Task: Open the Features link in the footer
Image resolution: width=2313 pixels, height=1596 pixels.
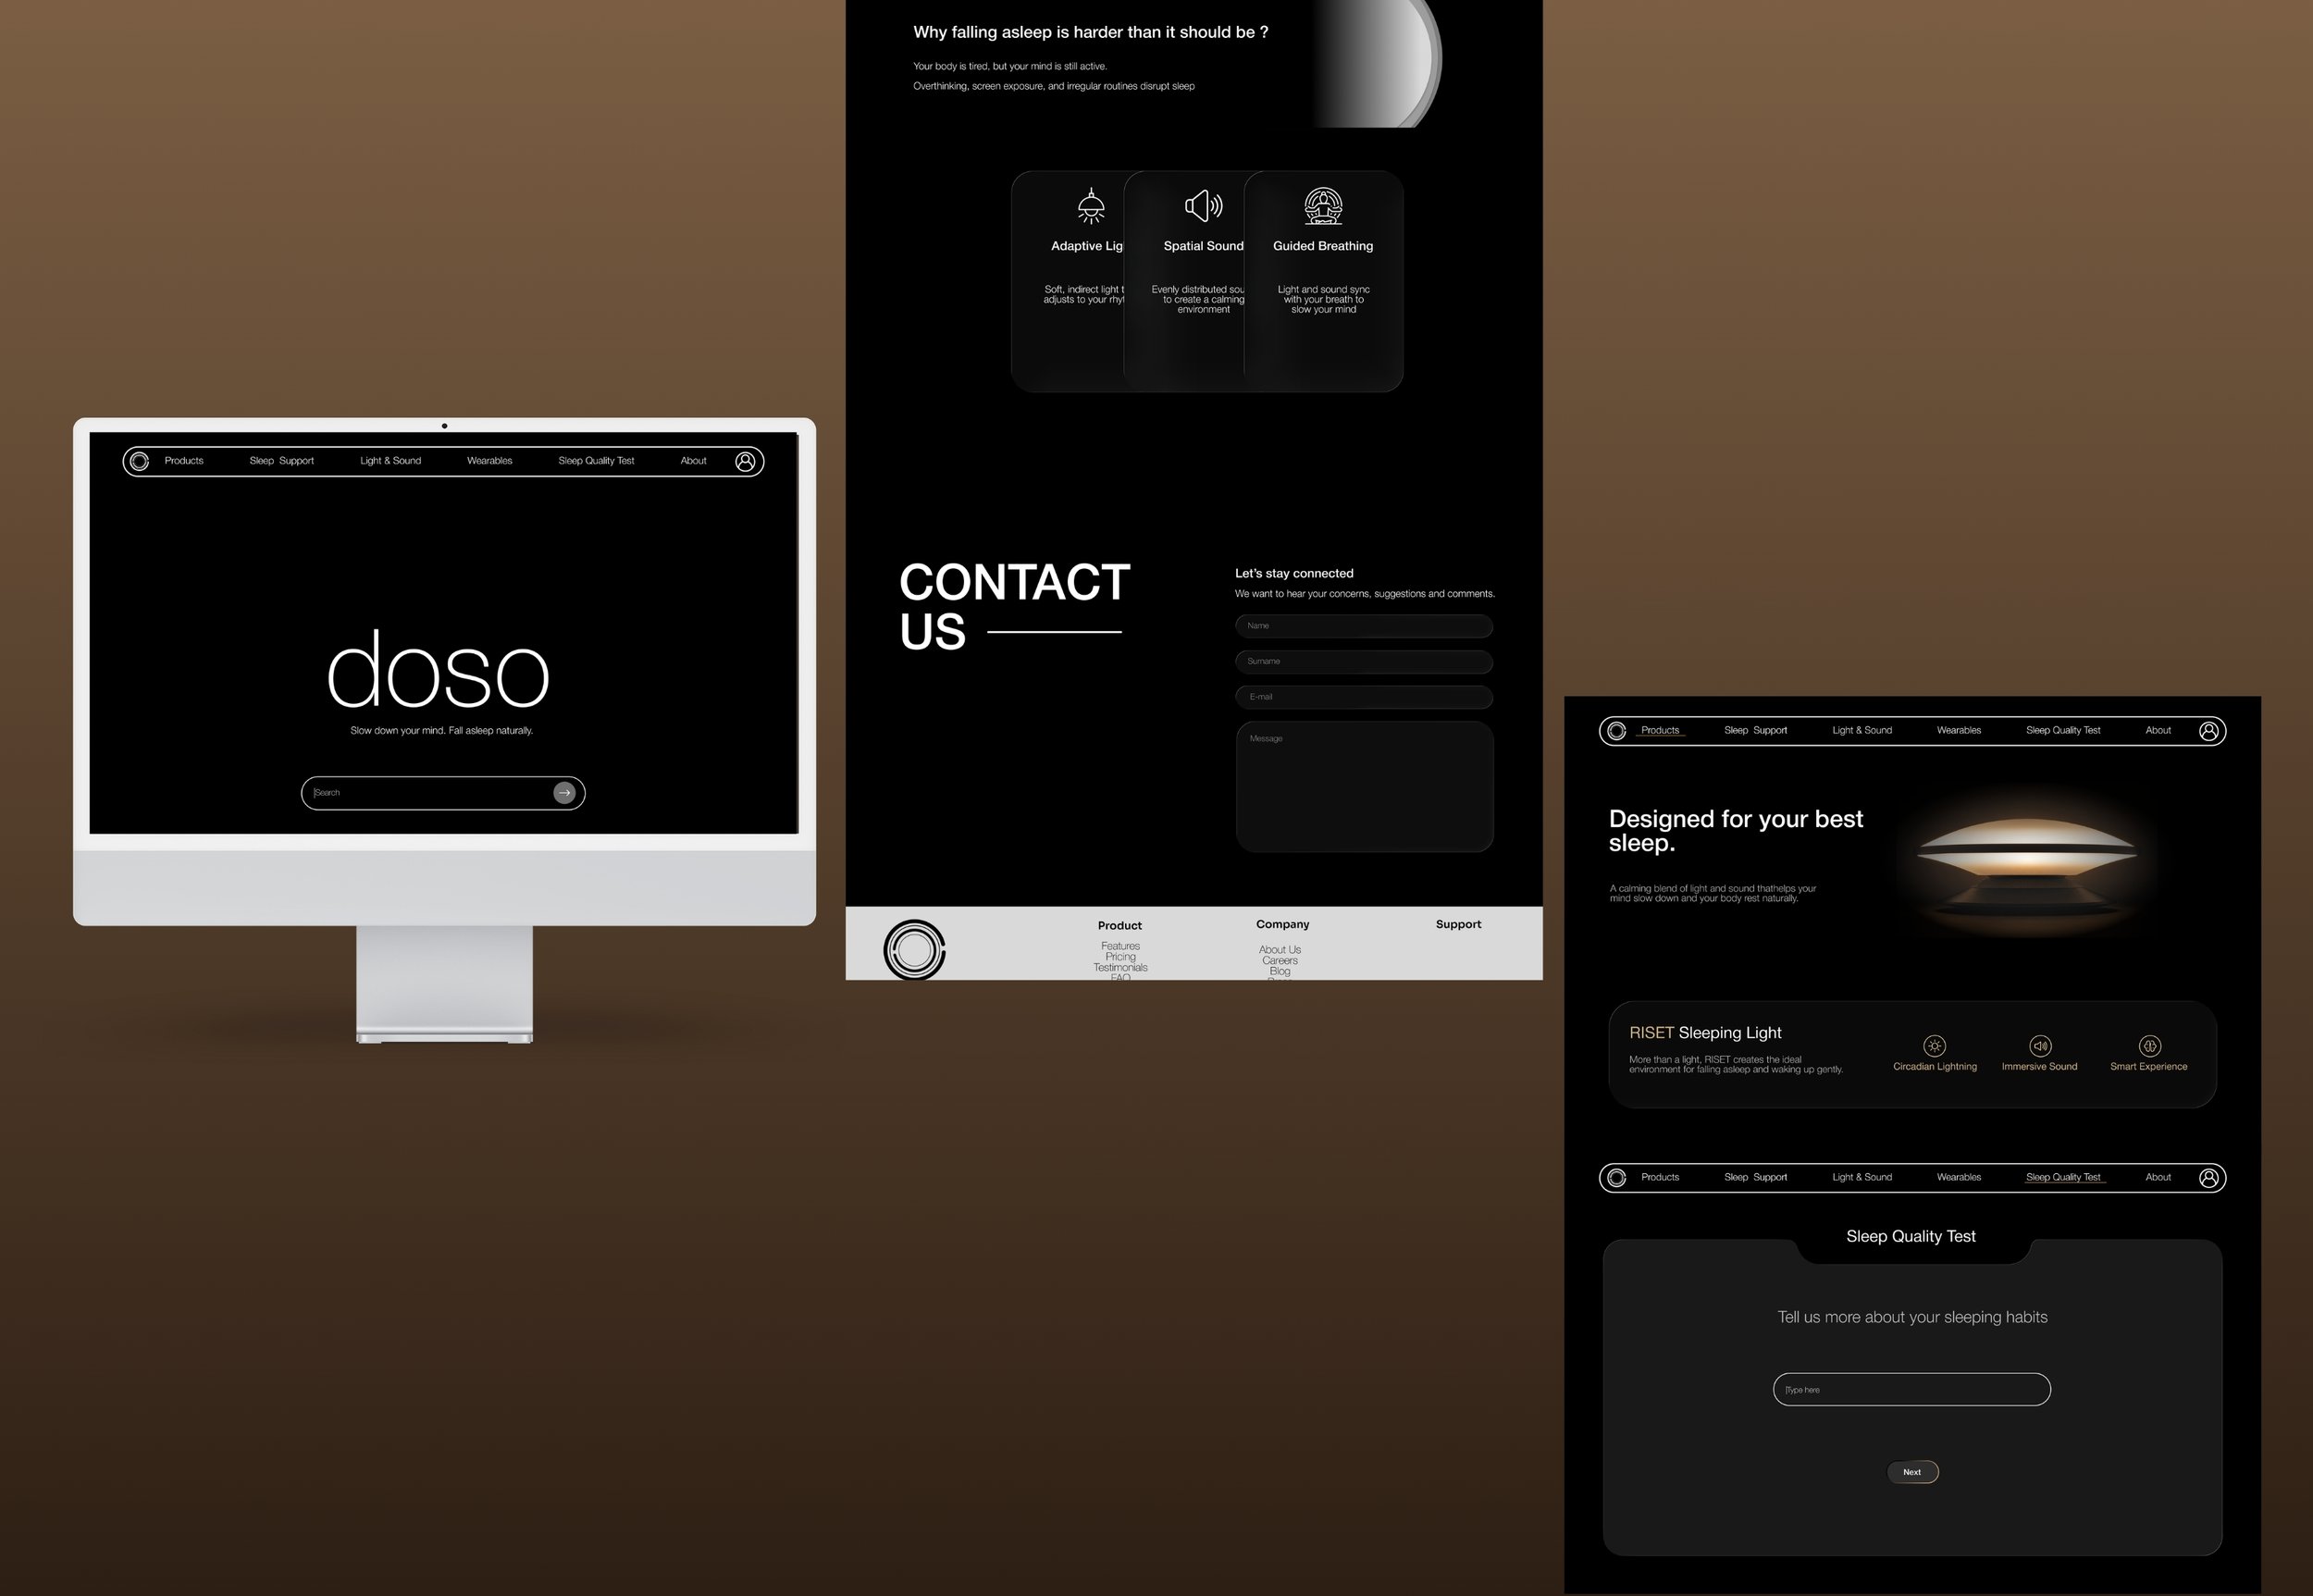Action: [1120, 946]
